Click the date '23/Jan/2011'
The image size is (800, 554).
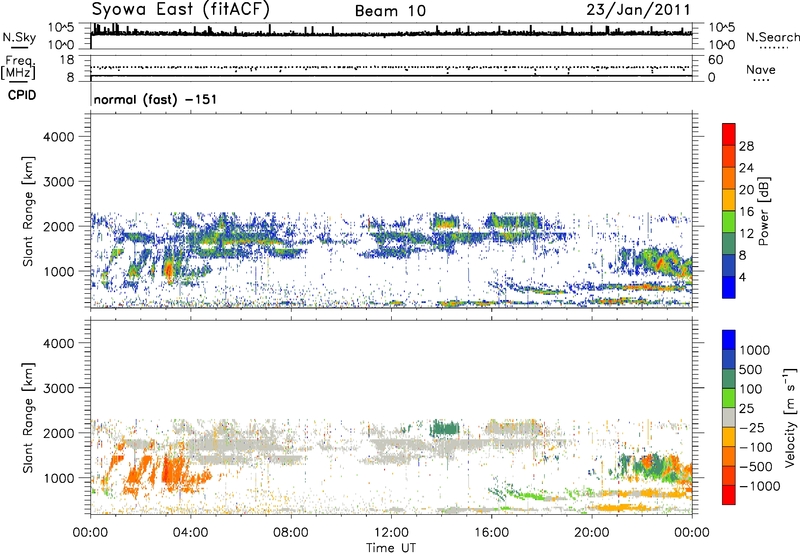coord(638,10)
